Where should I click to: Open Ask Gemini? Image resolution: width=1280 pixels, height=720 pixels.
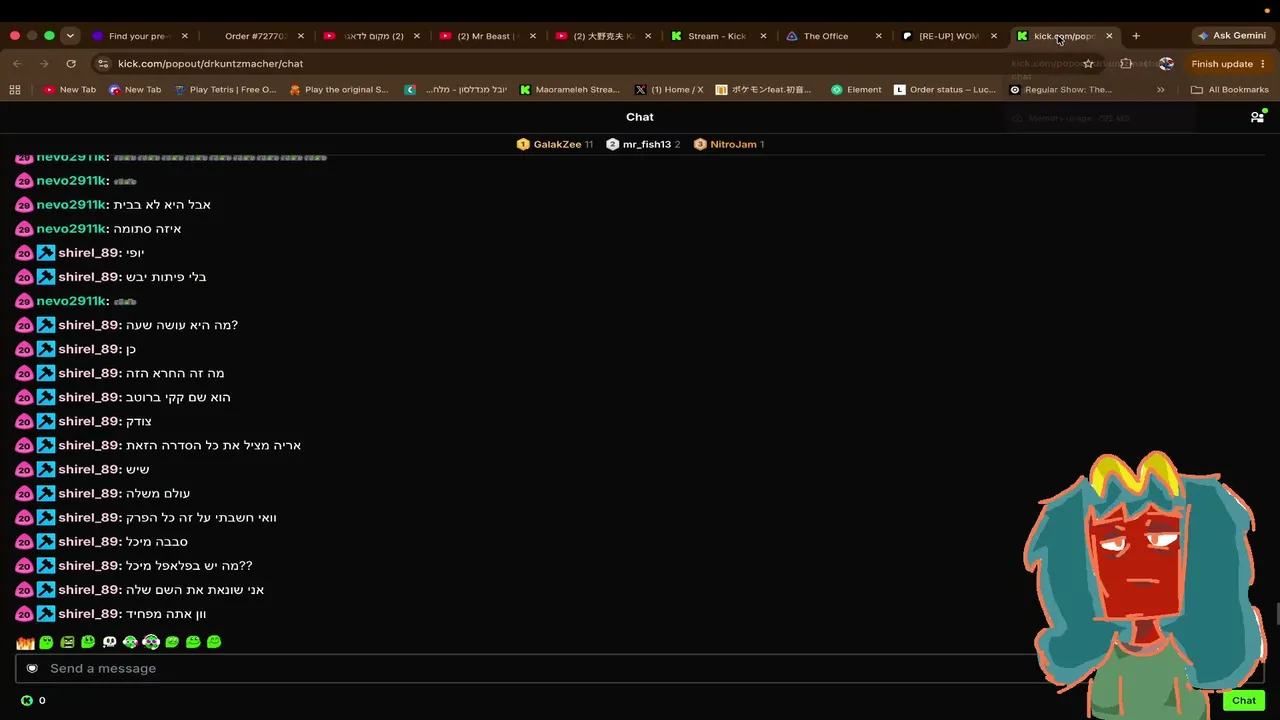(x=1232, y=36)
